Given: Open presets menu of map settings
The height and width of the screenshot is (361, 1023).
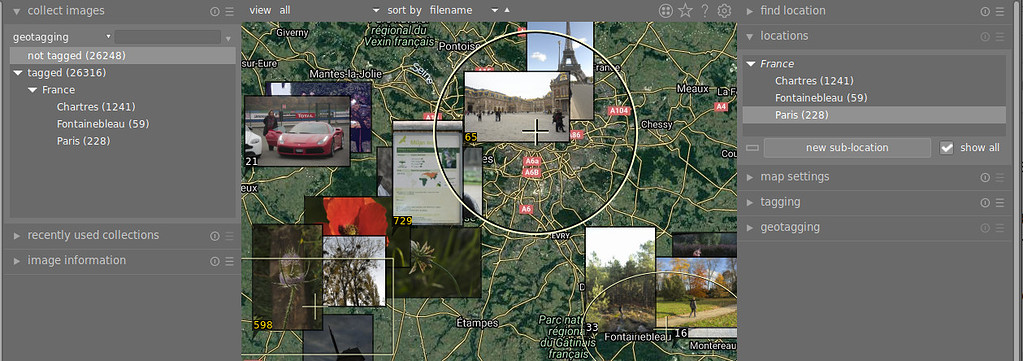Looking at the screenshot, I should pos(1000,178).
